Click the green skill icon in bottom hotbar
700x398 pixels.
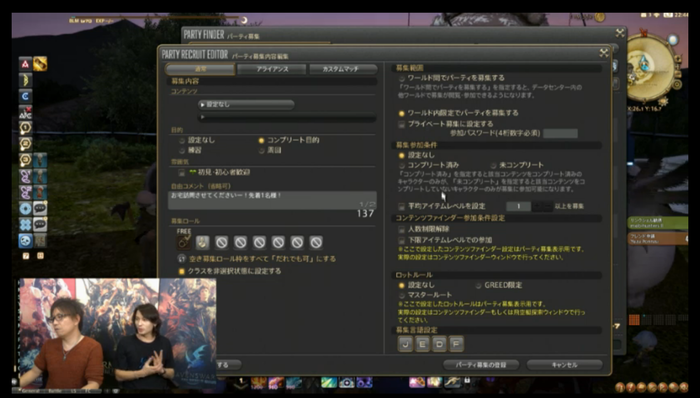[x=329, y=382]
